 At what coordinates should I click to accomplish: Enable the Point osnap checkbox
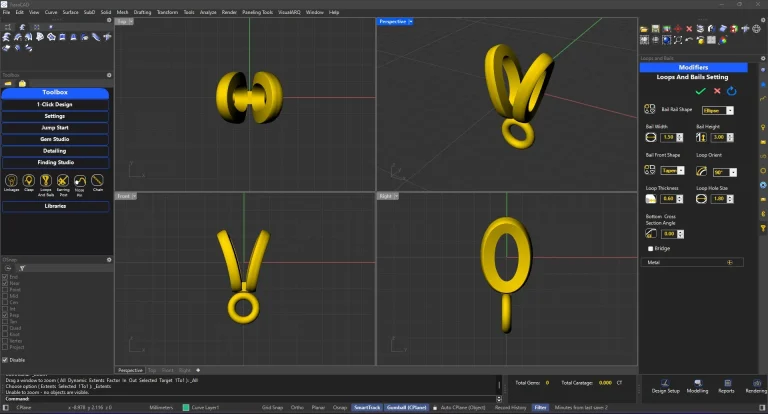coord(5,290)
